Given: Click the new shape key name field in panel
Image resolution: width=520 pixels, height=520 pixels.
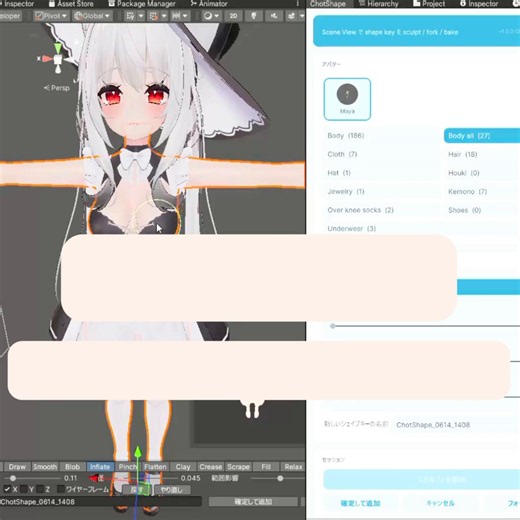Looking at the screenshot, I should 456,425.
